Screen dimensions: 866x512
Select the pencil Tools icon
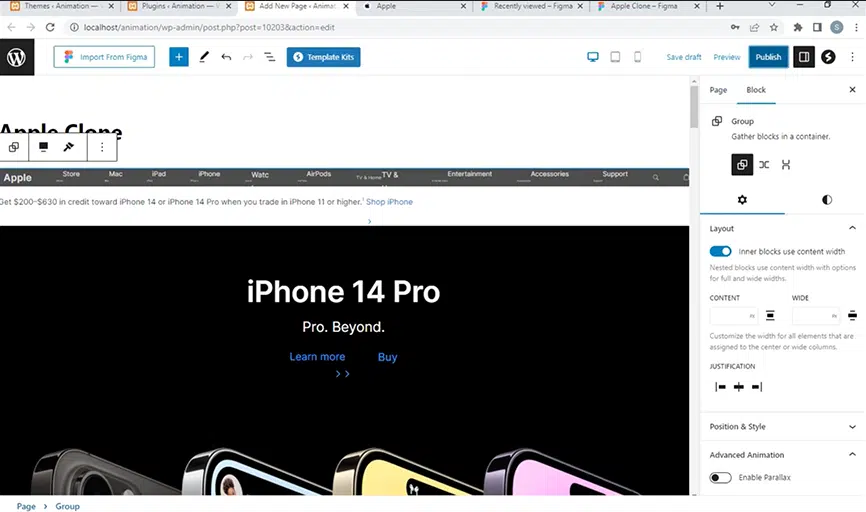204,57
